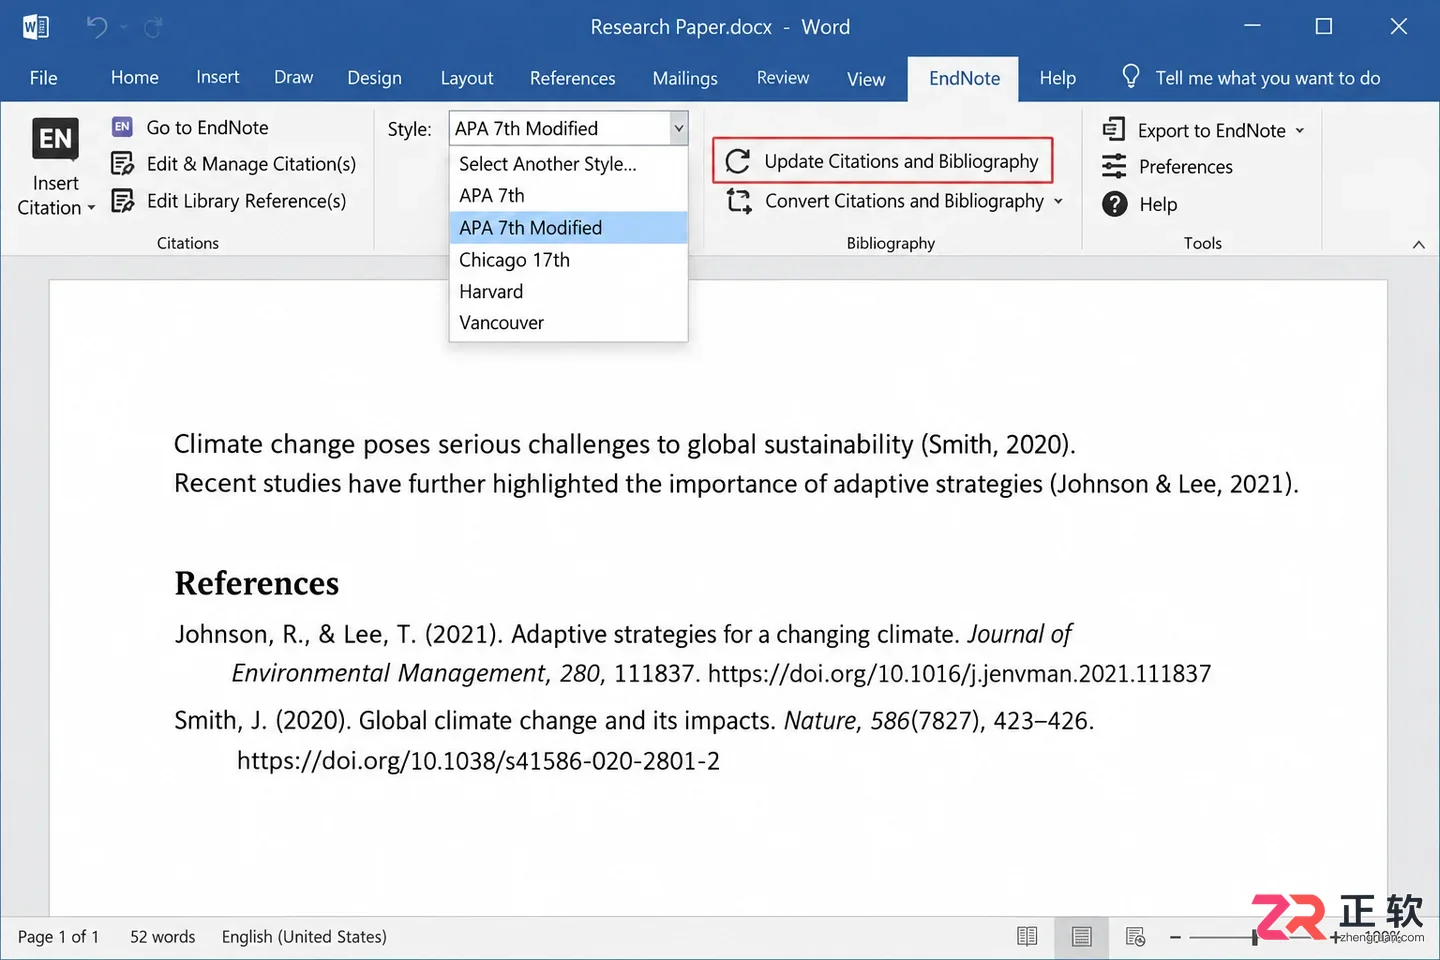Screen dimensions: 1440x960
Task: Select Chicago 17th style
Action: [568, 260]
